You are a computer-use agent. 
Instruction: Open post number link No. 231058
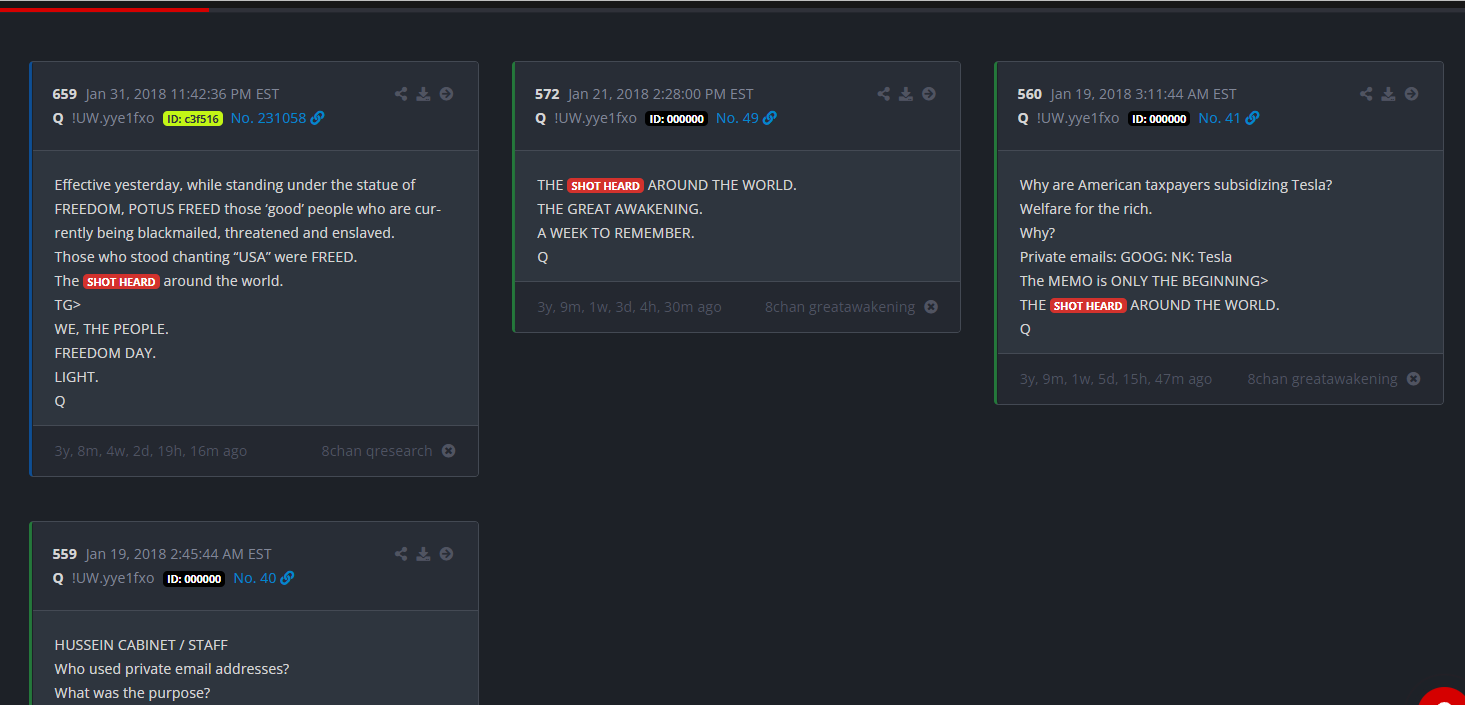[268, 118]
